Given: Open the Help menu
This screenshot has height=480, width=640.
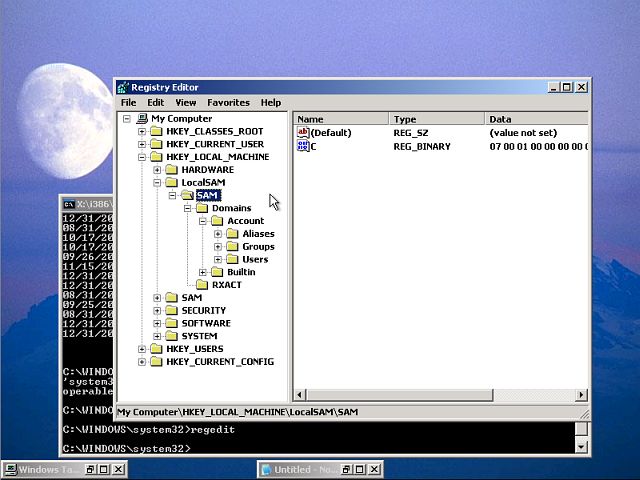Looking at the screenshot, I should [271, 102].
